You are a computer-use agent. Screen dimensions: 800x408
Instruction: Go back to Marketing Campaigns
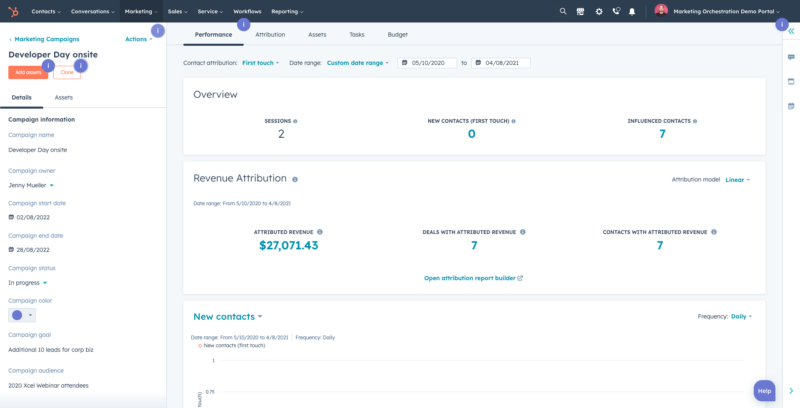[44, 39]
